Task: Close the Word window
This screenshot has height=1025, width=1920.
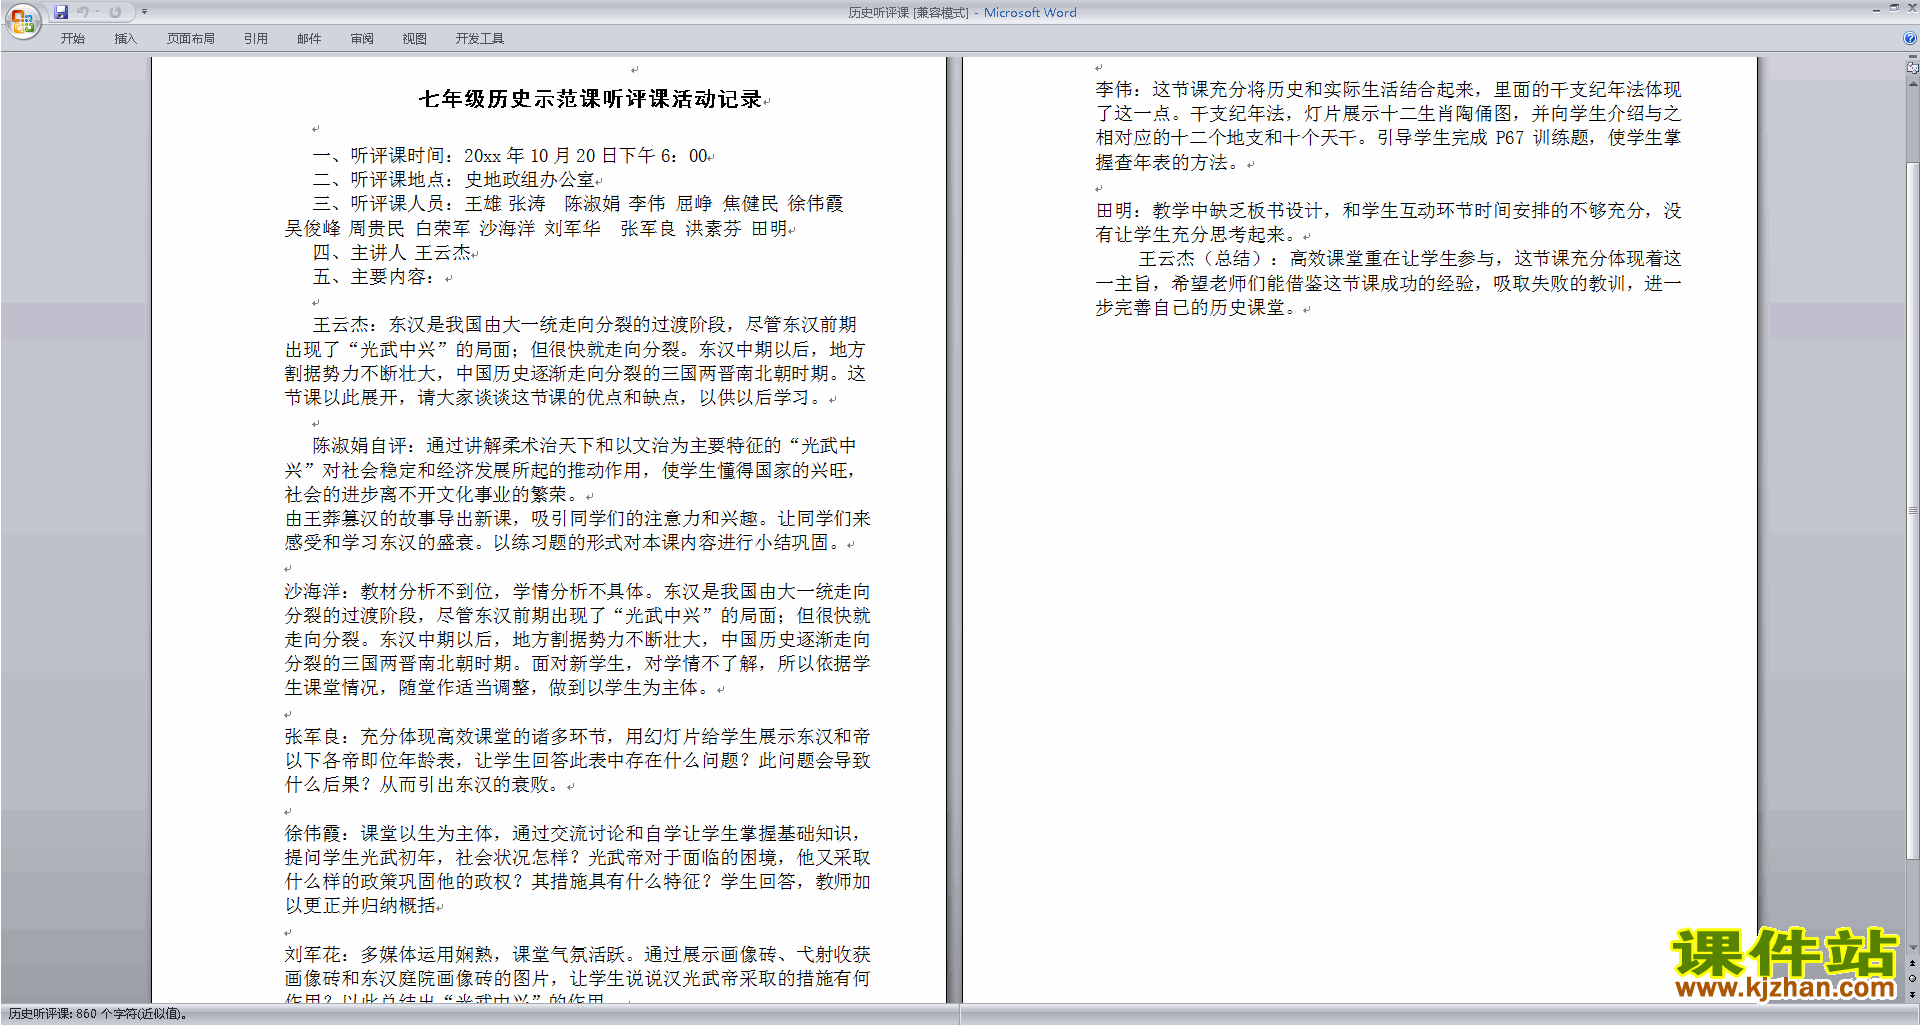Action: (x=1911, y=9)
